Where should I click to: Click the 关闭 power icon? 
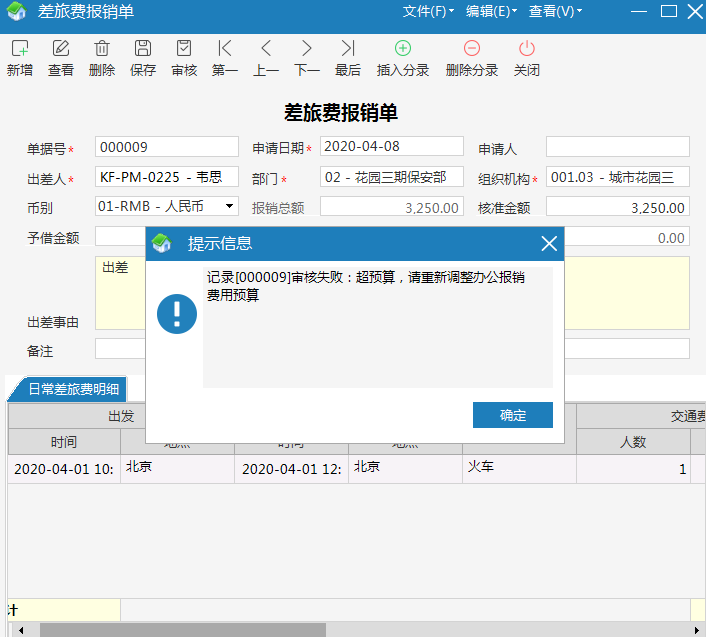click(x=527, y=49)
